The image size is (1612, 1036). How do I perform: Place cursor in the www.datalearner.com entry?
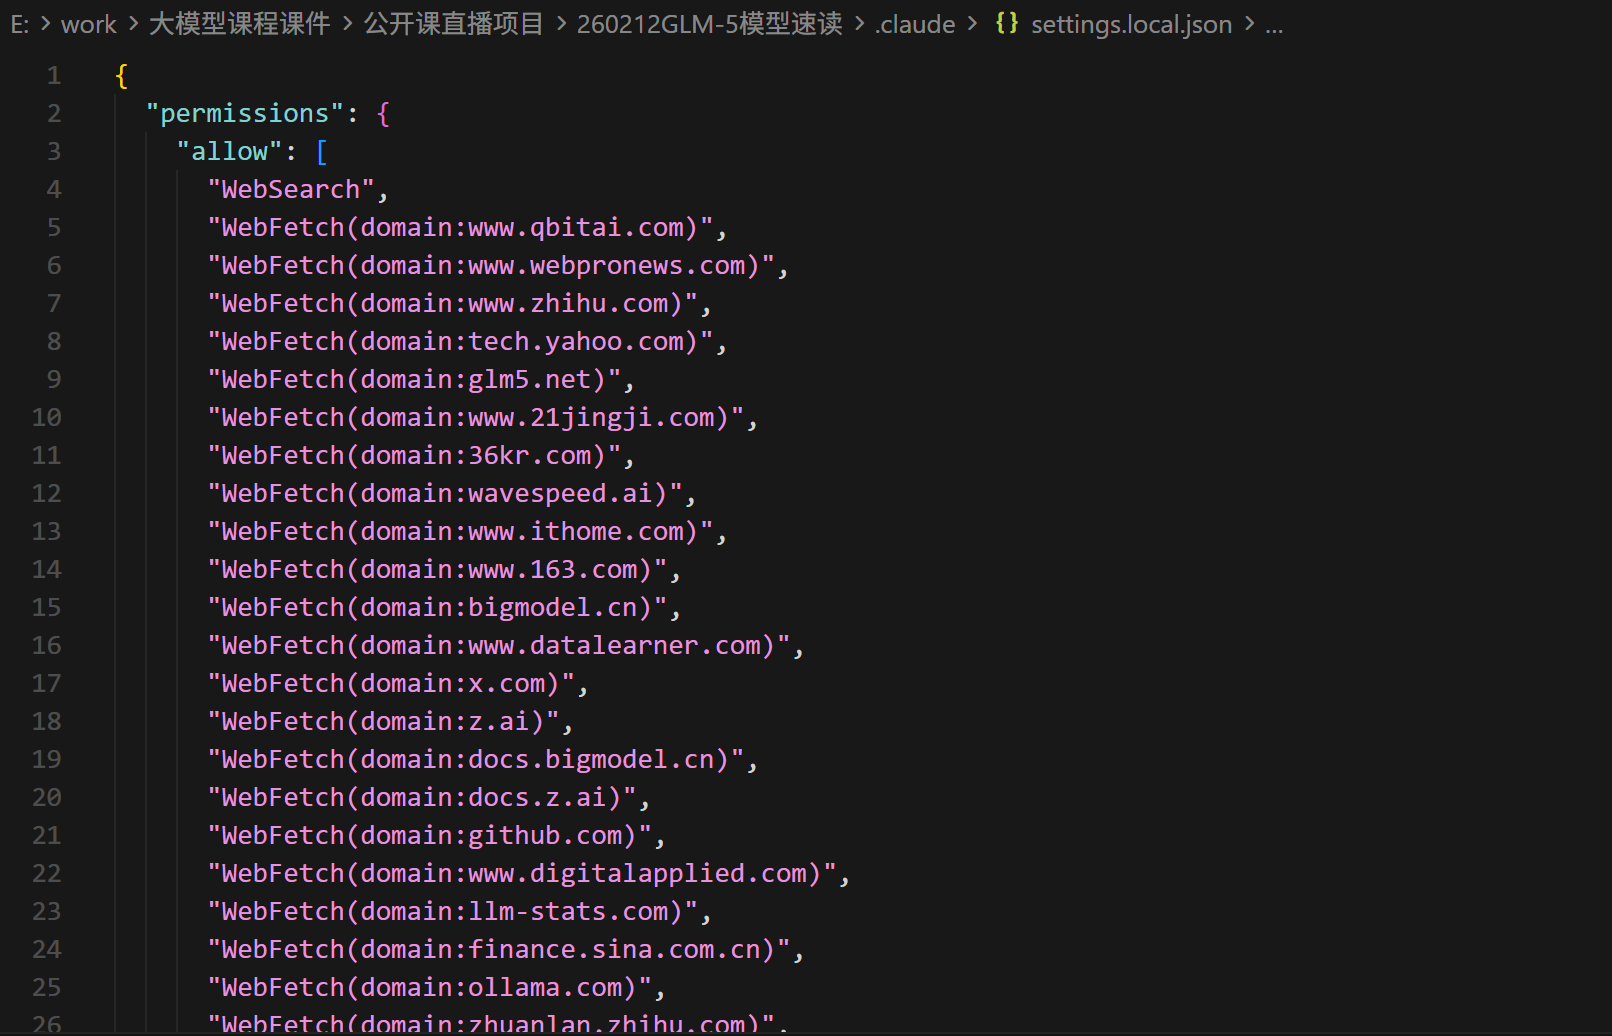[499, 646]
